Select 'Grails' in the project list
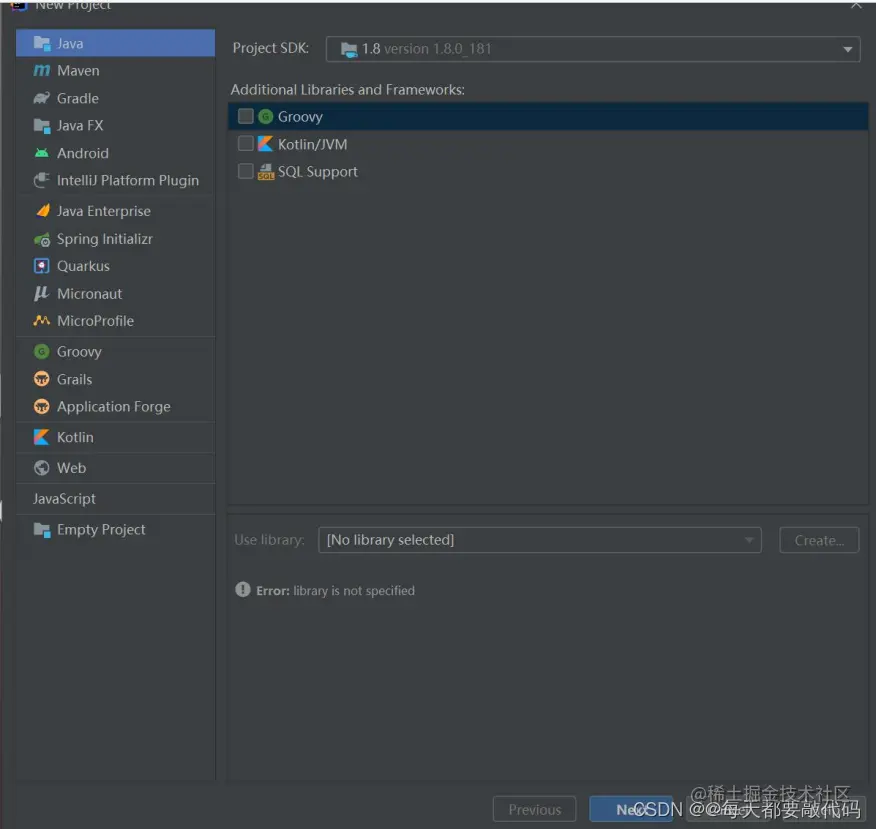Image resolution: width=876 pixels, height=829 pixels. pos(116,379)
